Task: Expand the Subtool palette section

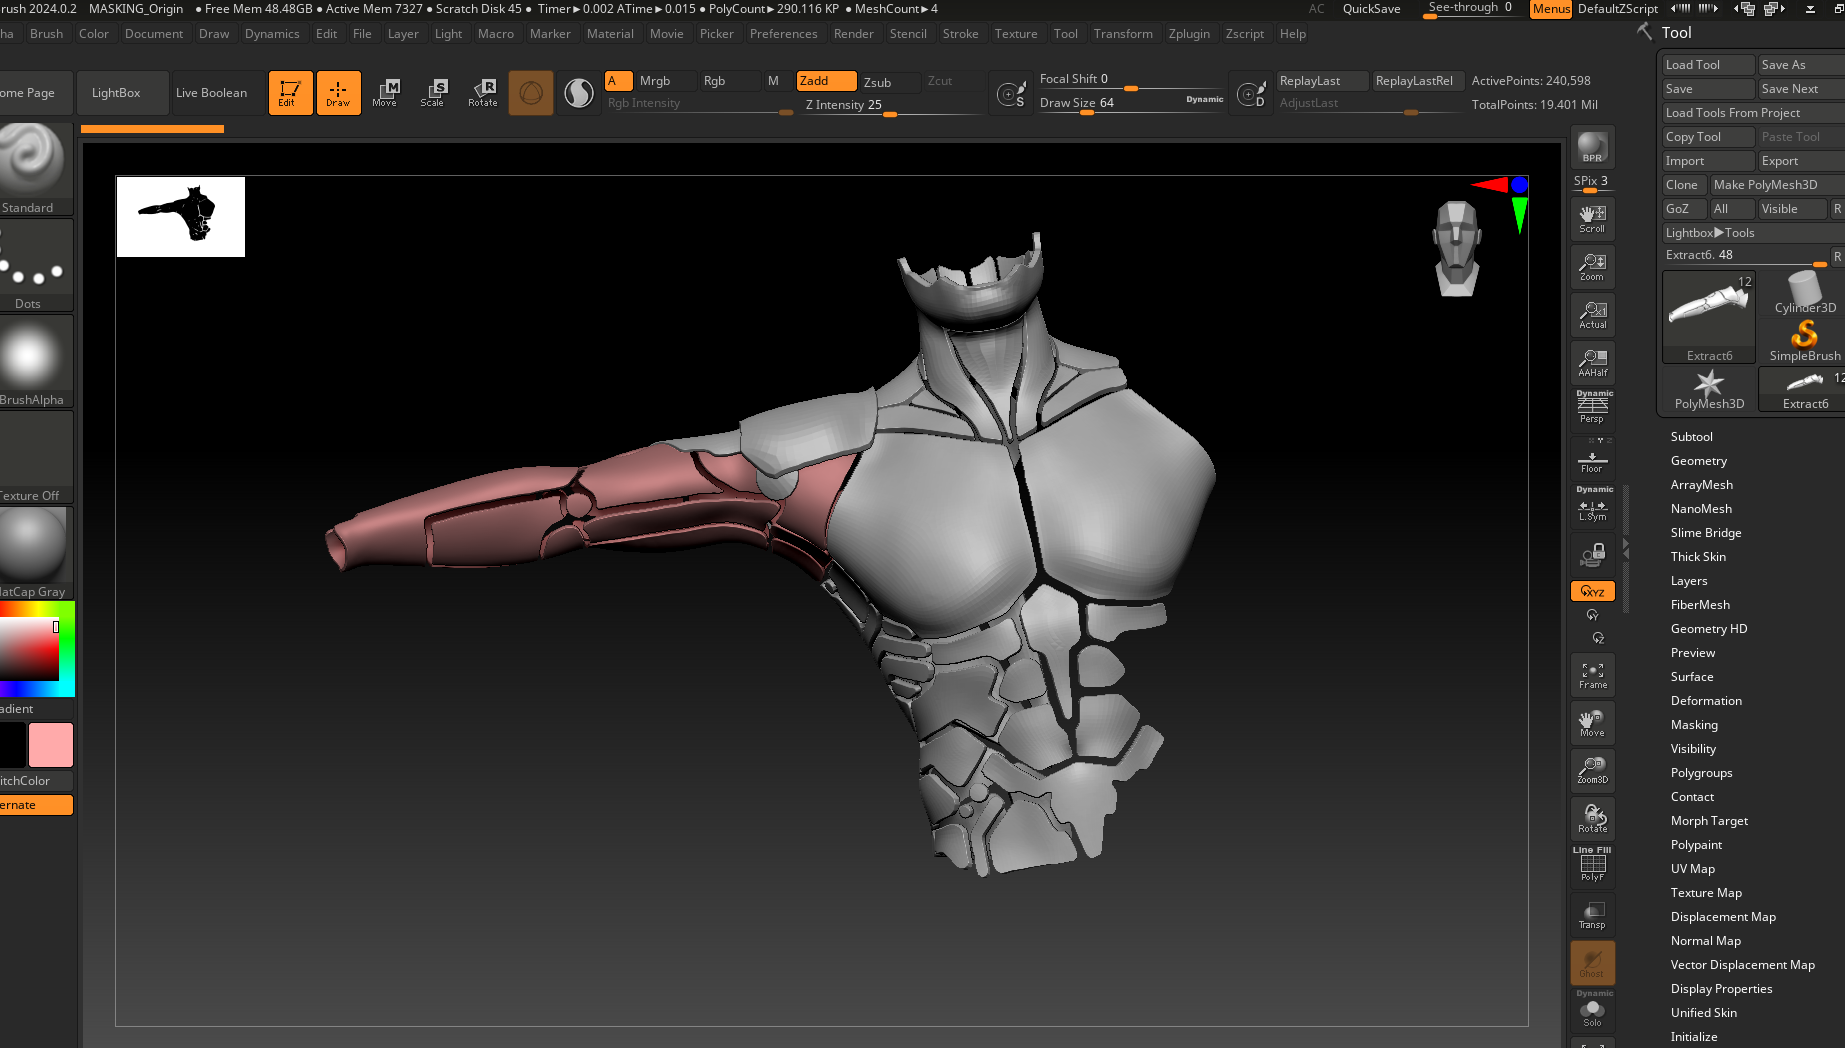Action: pos(1691,437)
